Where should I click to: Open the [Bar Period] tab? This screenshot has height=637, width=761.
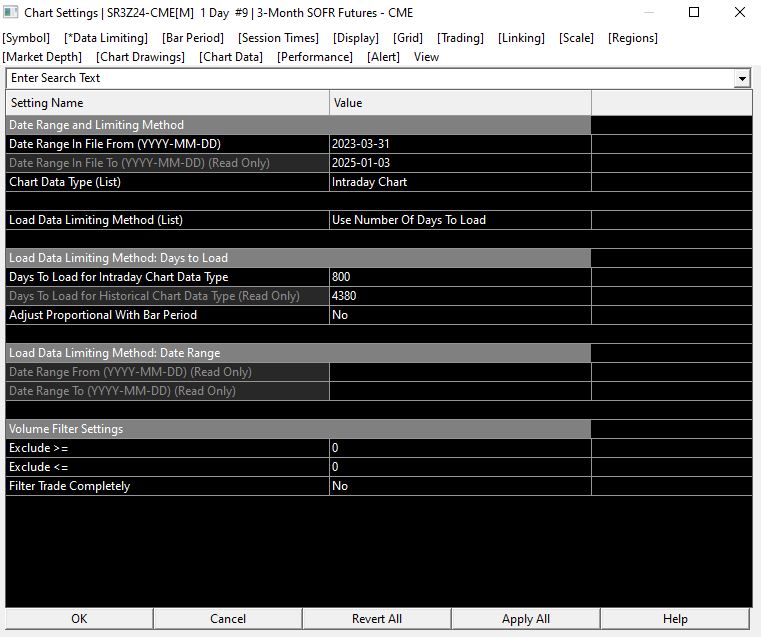(193, 38)
